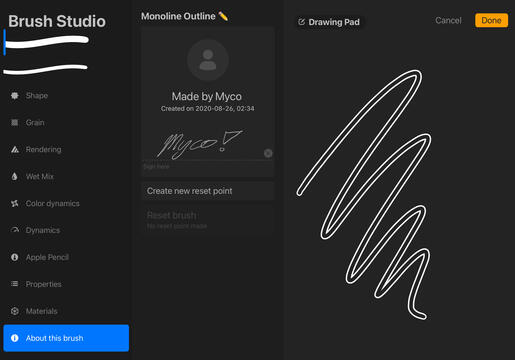Screen dimensions: 515x360
Task: Open the Apple Pencil info icon
Action: point(15,257)
